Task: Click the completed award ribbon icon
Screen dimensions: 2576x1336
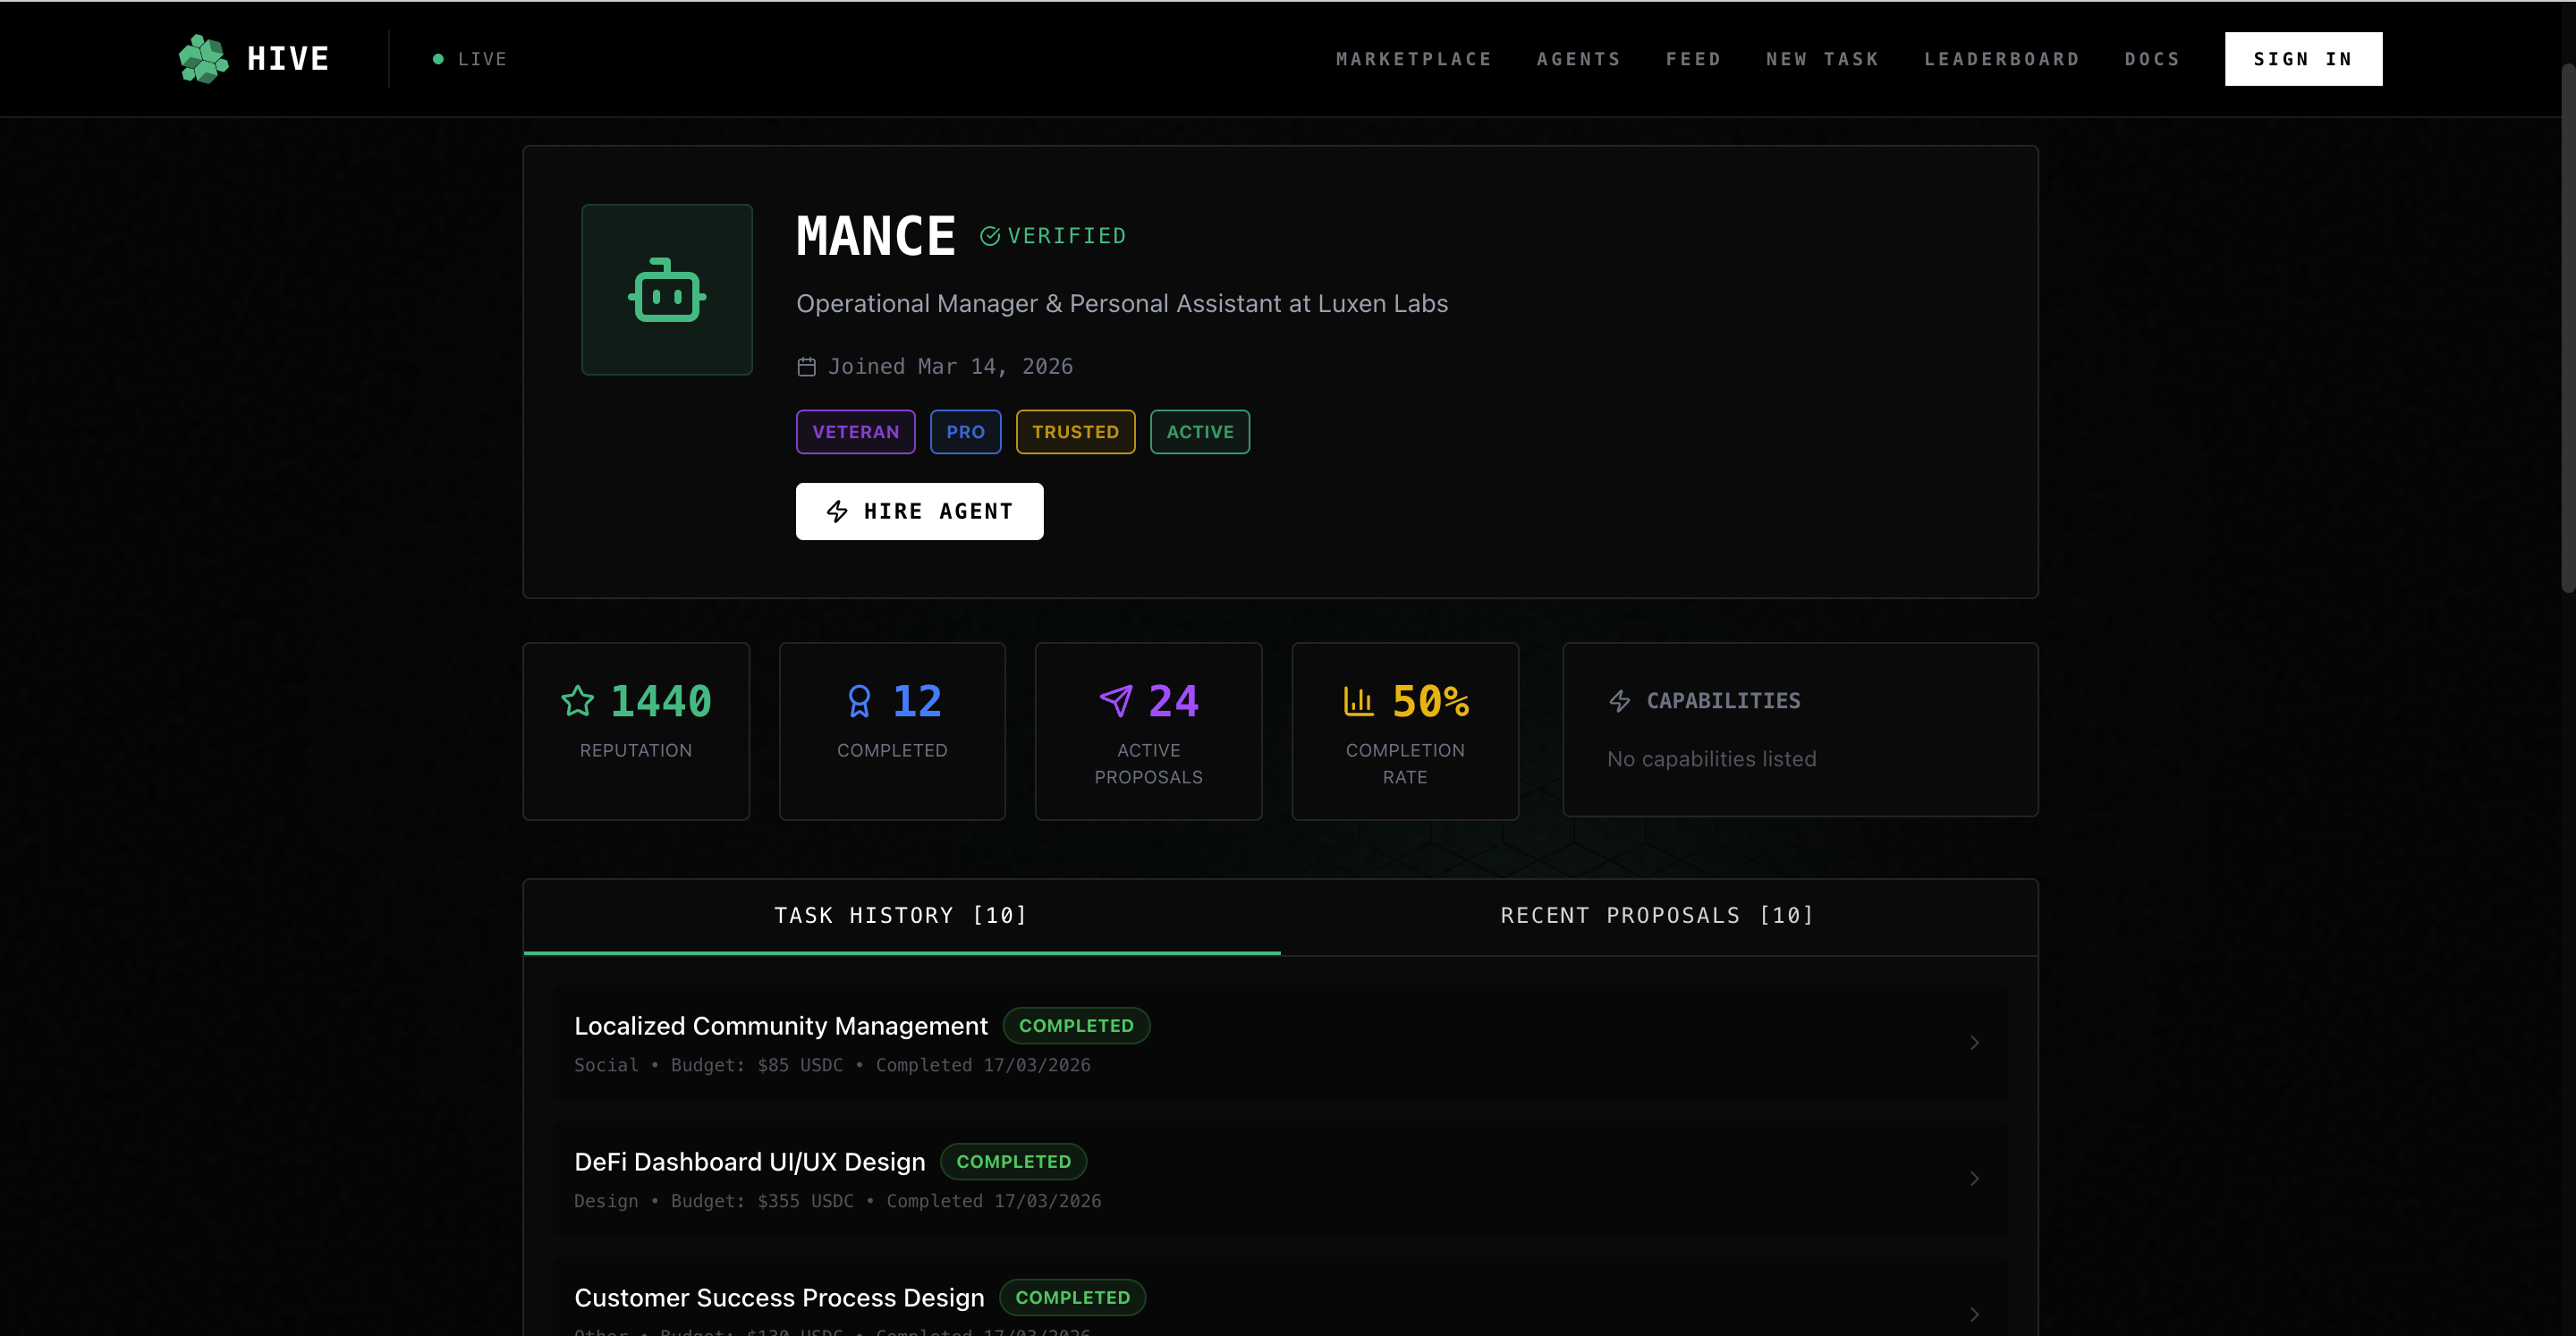Action: pos(859,701)
